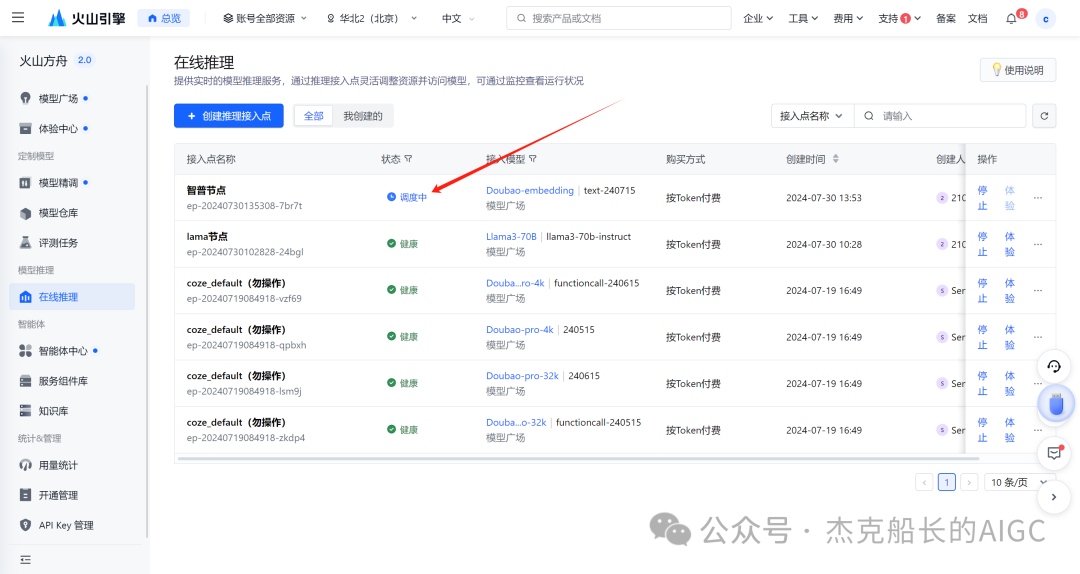Open more actions for ep-20240719084918-zkdp4 row
Viewport: 1080px width, 574px height.
point(1038,430)
